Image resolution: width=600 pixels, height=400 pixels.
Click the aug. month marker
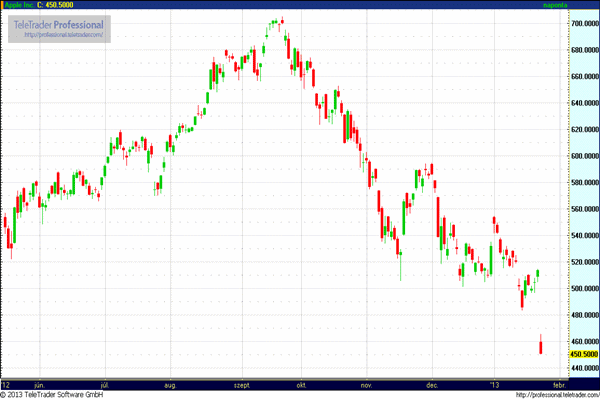169,383
